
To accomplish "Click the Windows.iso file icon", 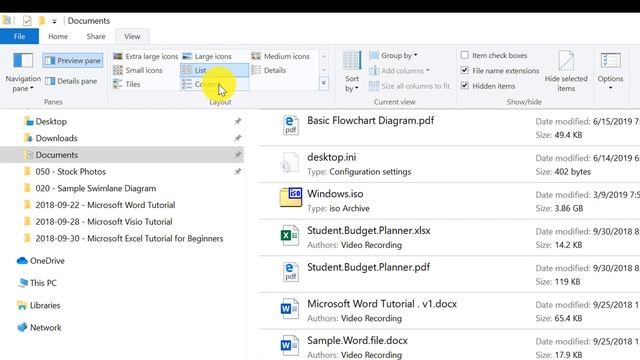I will point(291,198).
